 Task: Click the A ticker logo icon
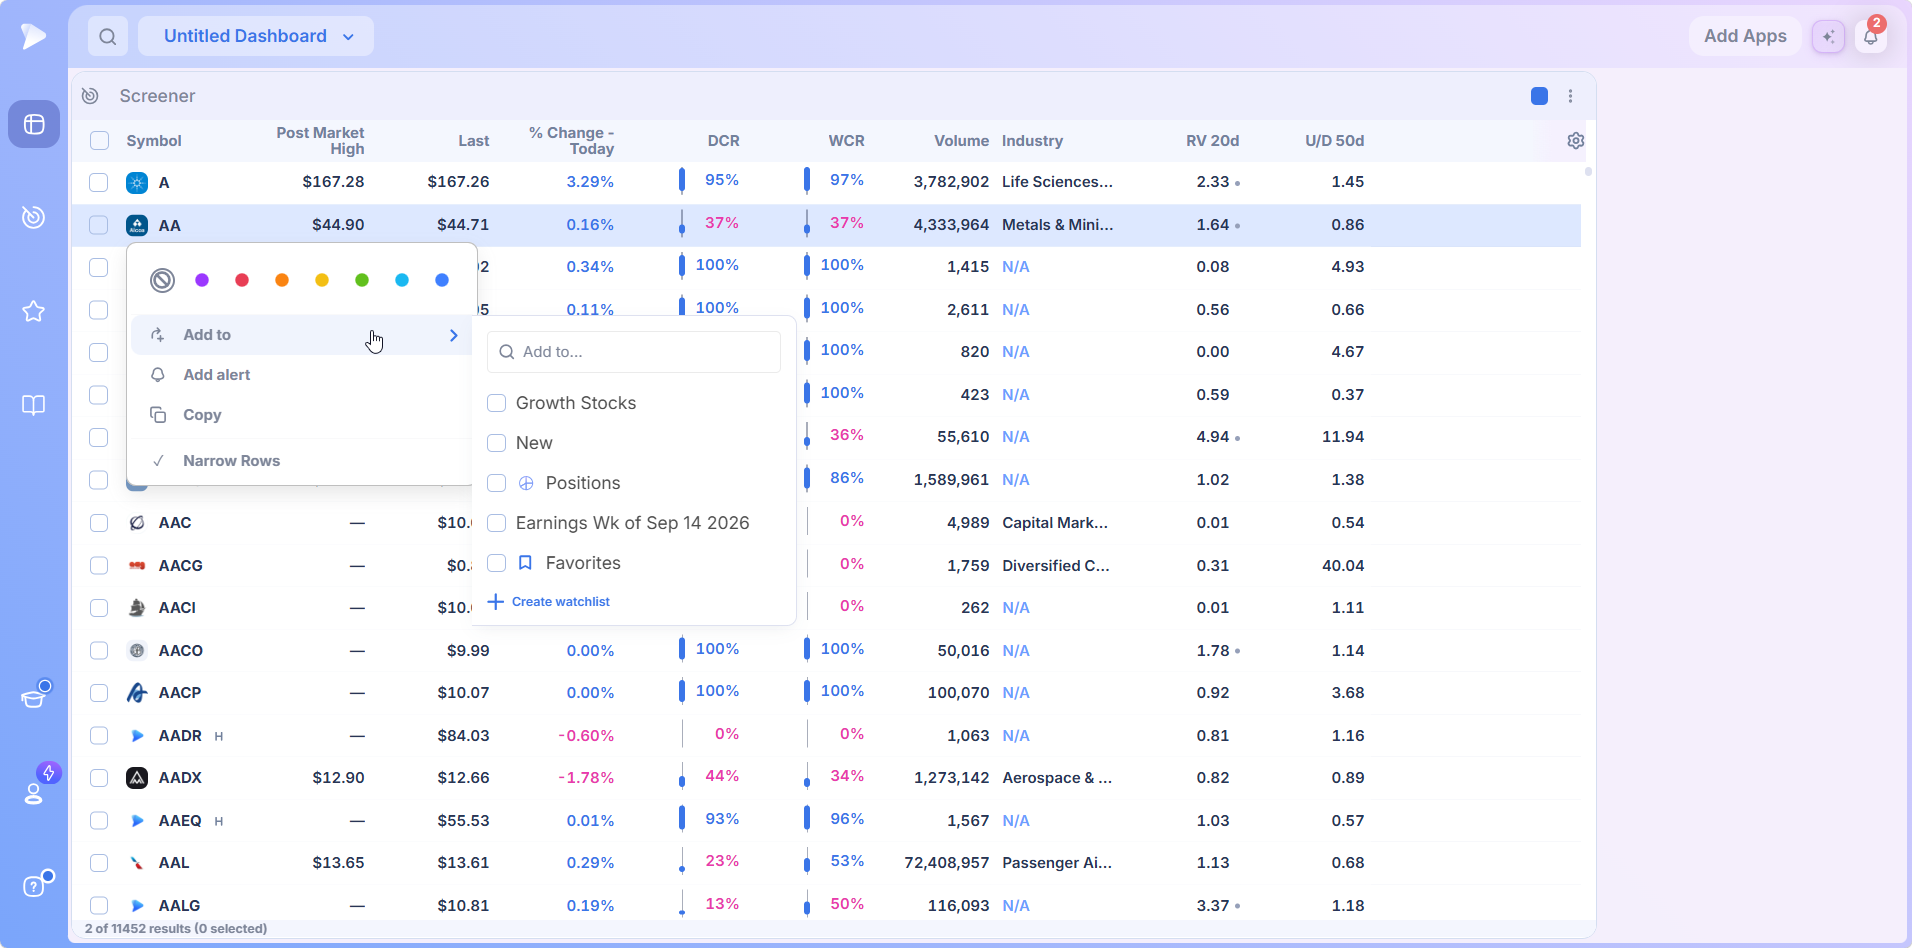tap(137, 182)
